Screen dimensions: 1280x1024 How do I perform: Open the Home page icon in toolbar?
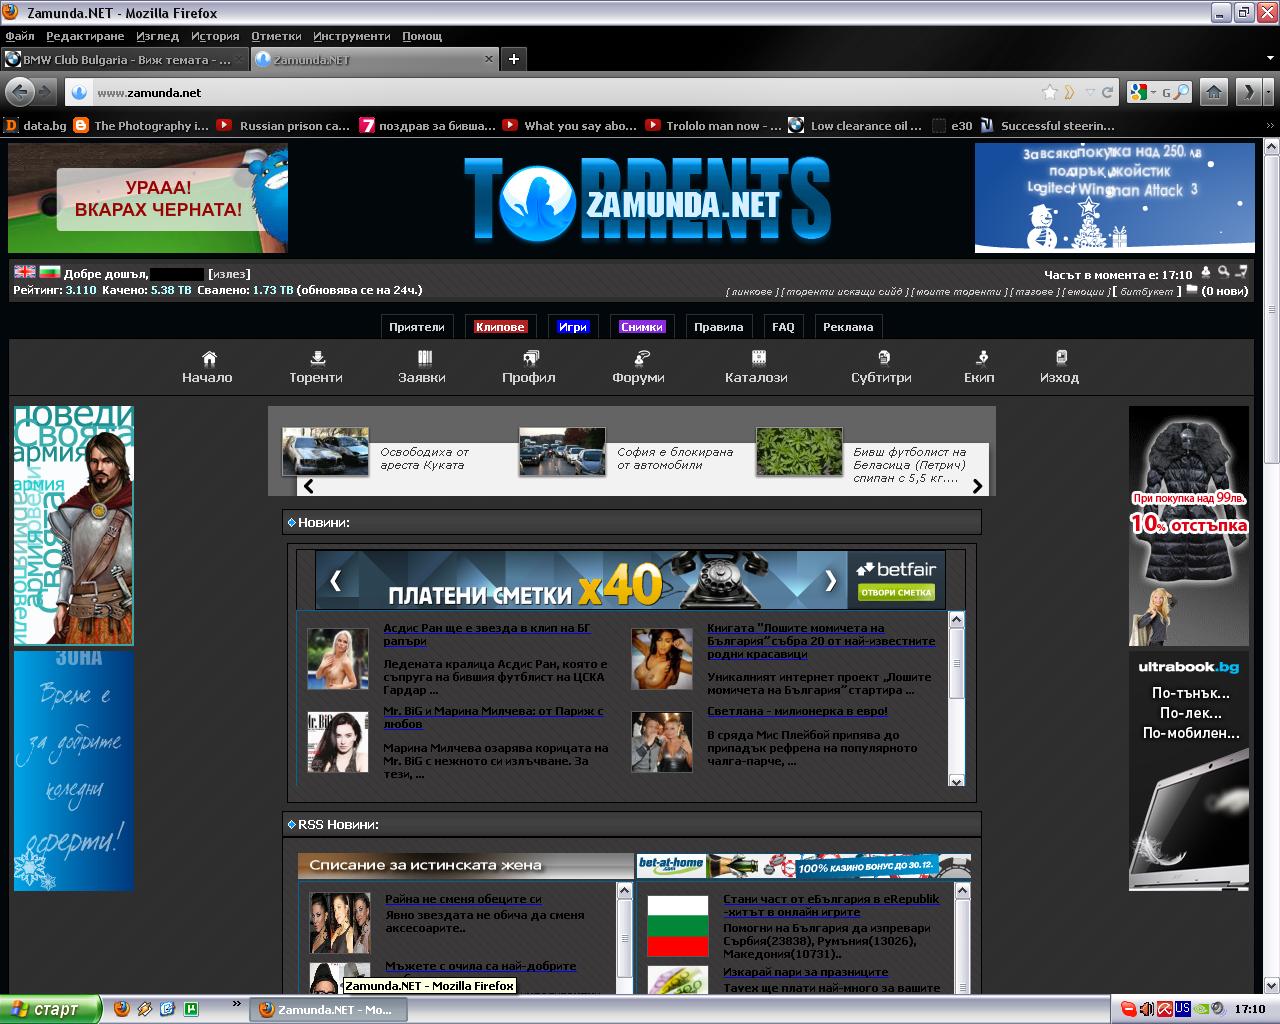pos(1214,92)
